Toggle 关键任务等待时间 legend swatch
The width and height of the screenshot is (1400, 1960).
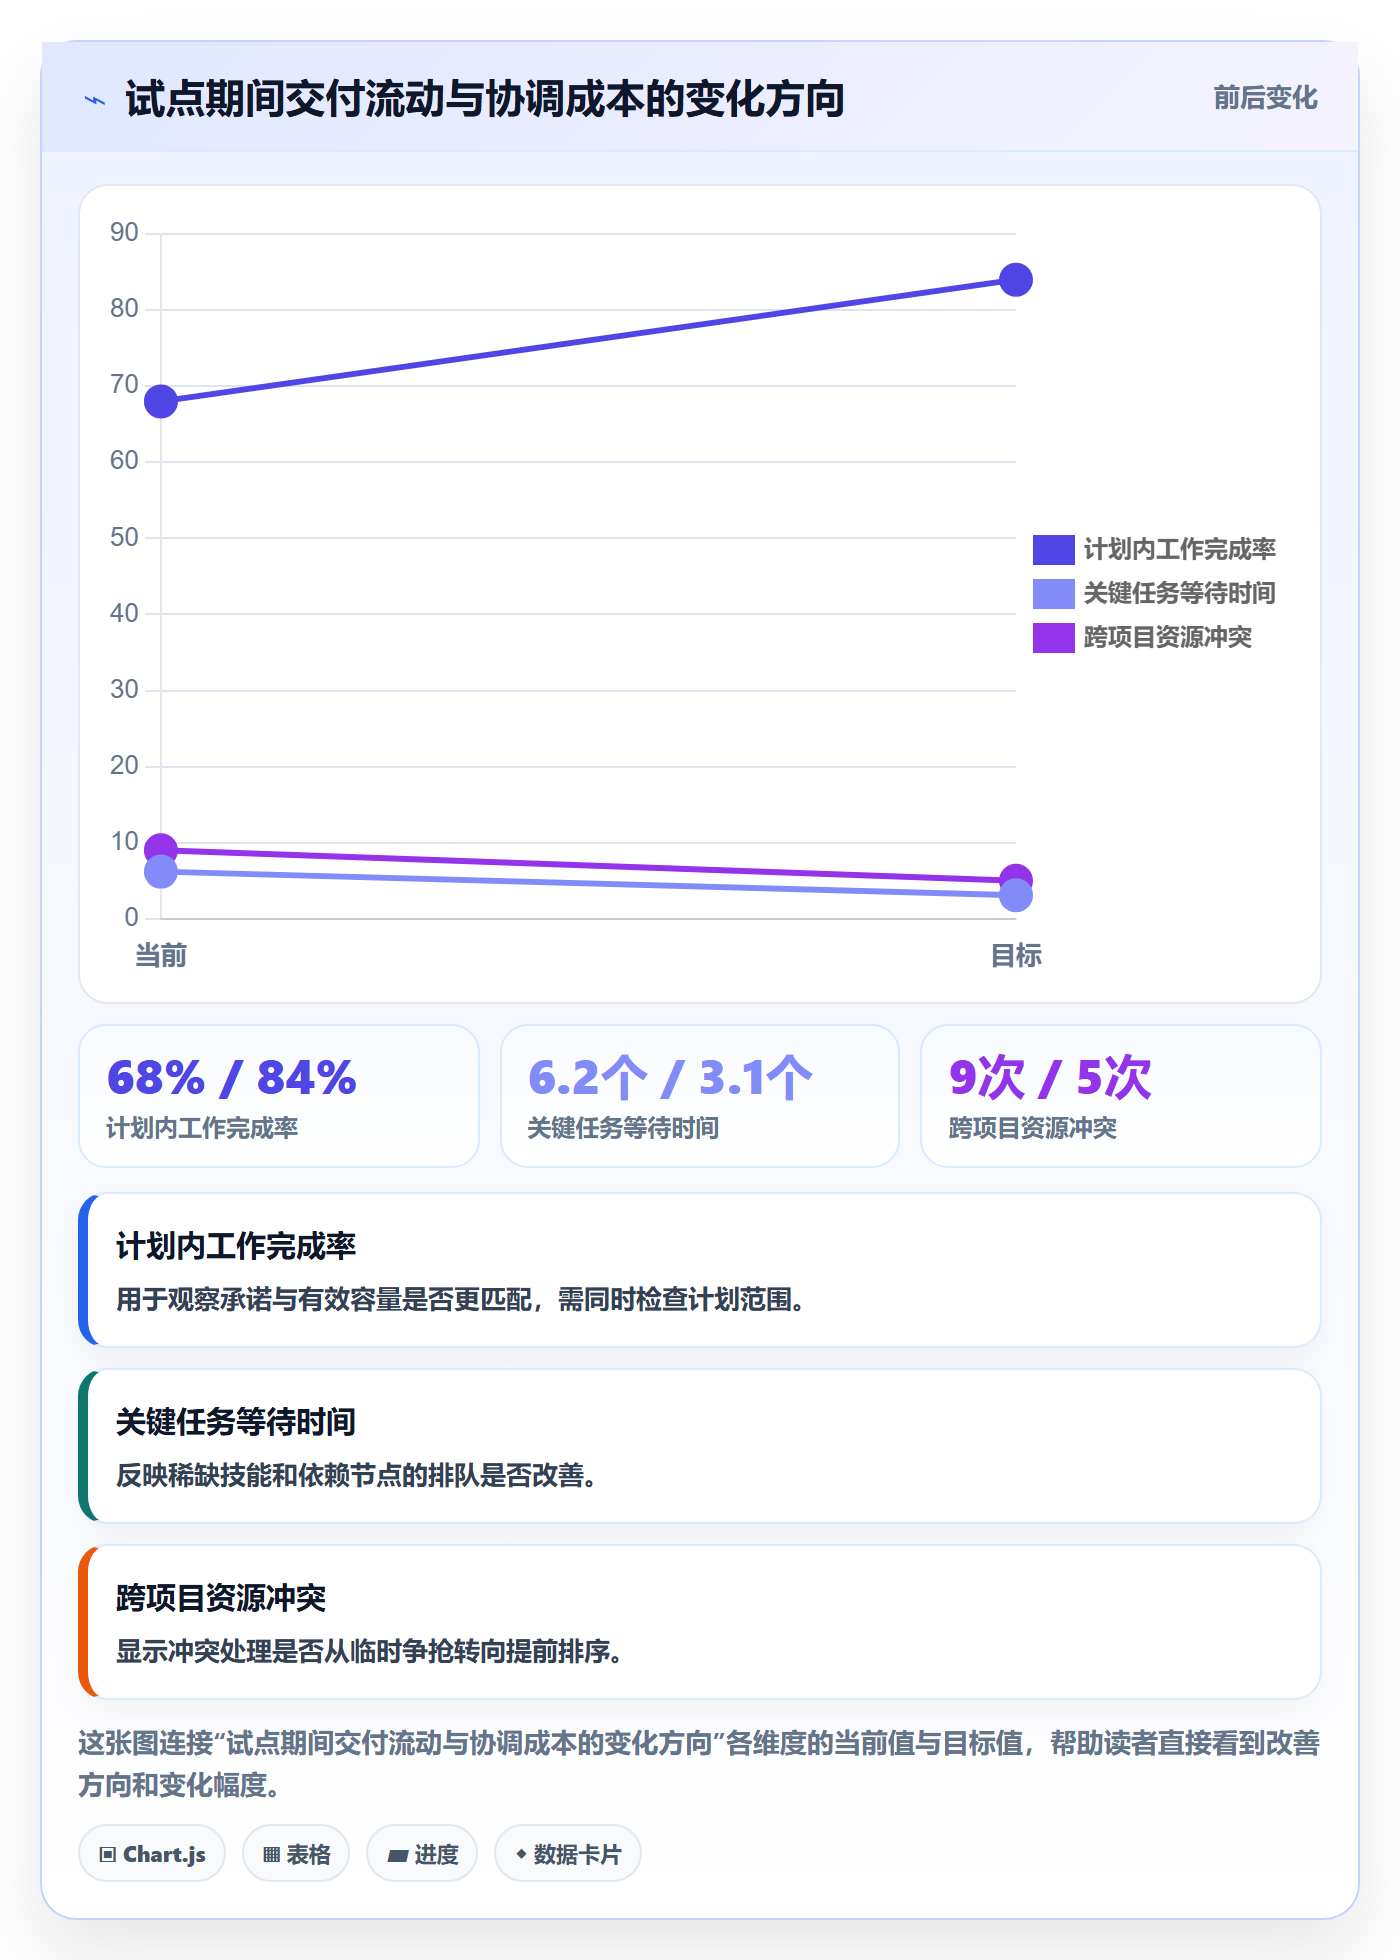coord(1053,593)
